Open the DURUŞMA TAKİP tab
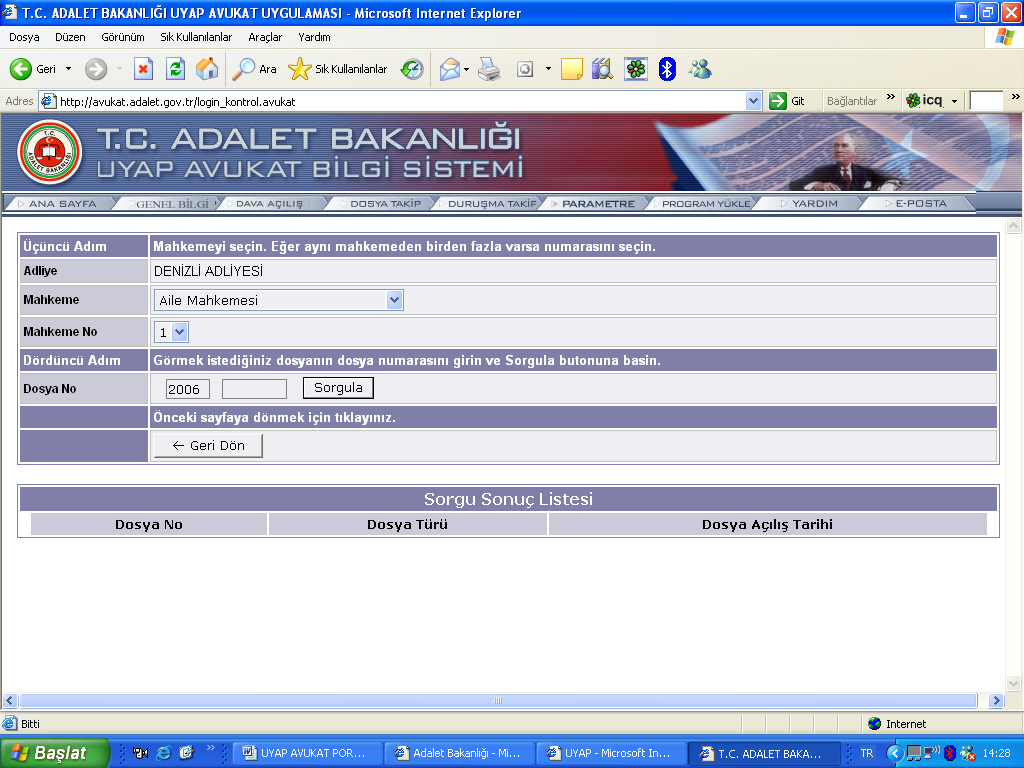 click(x=491, y=204)
